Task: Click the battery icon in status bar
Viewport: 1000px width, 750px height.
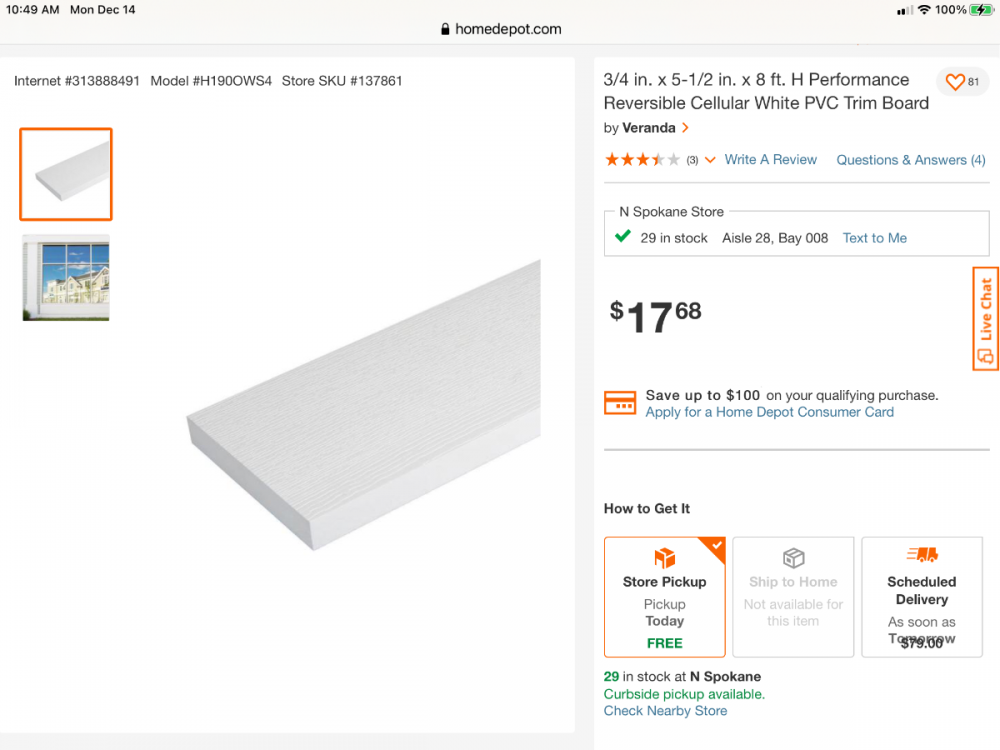Action: coord(981,10)
